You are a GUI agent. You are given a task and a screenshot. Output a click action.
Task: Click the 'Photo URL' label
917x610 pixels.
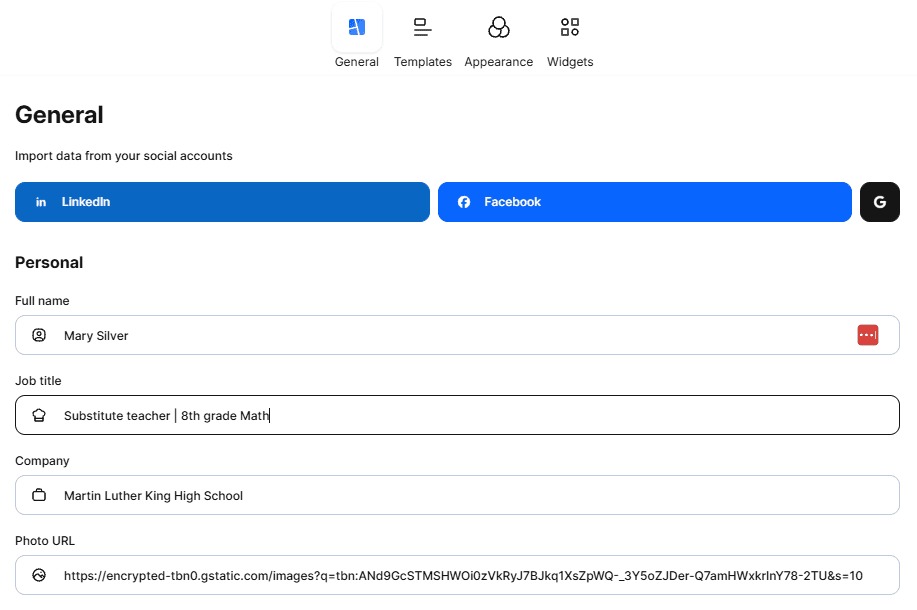45,541
